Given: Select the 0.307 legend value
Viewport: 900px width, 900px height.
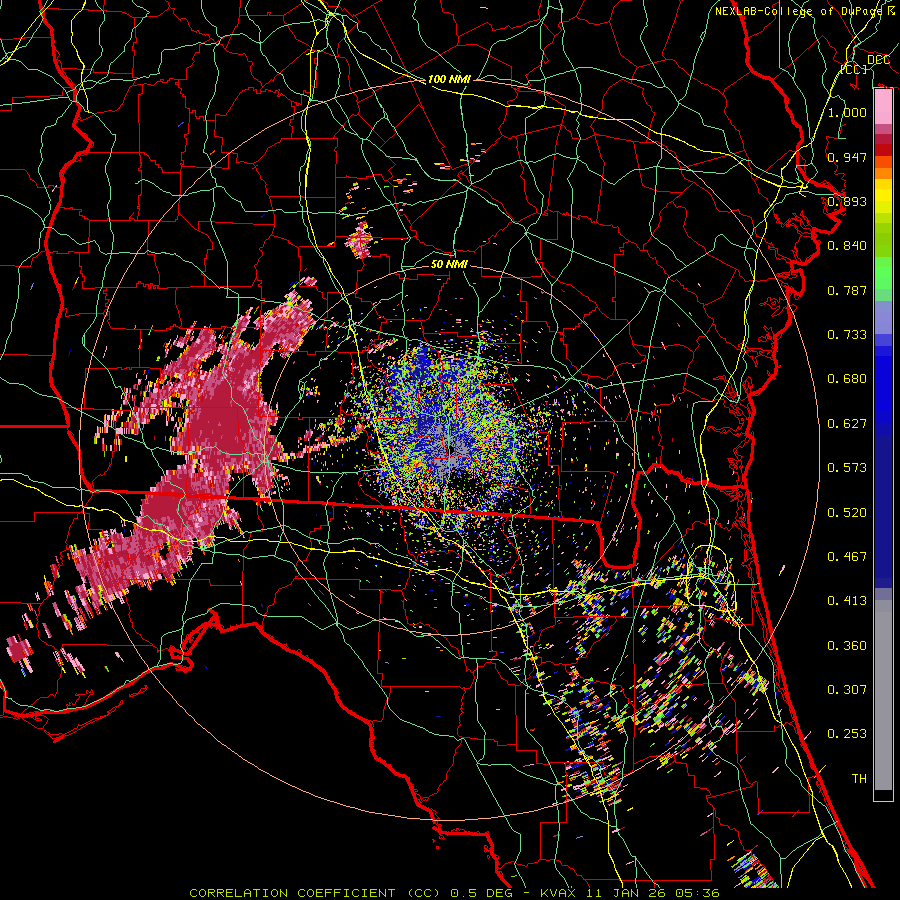Looking at the screenshot, I should (x=847, y=690).
